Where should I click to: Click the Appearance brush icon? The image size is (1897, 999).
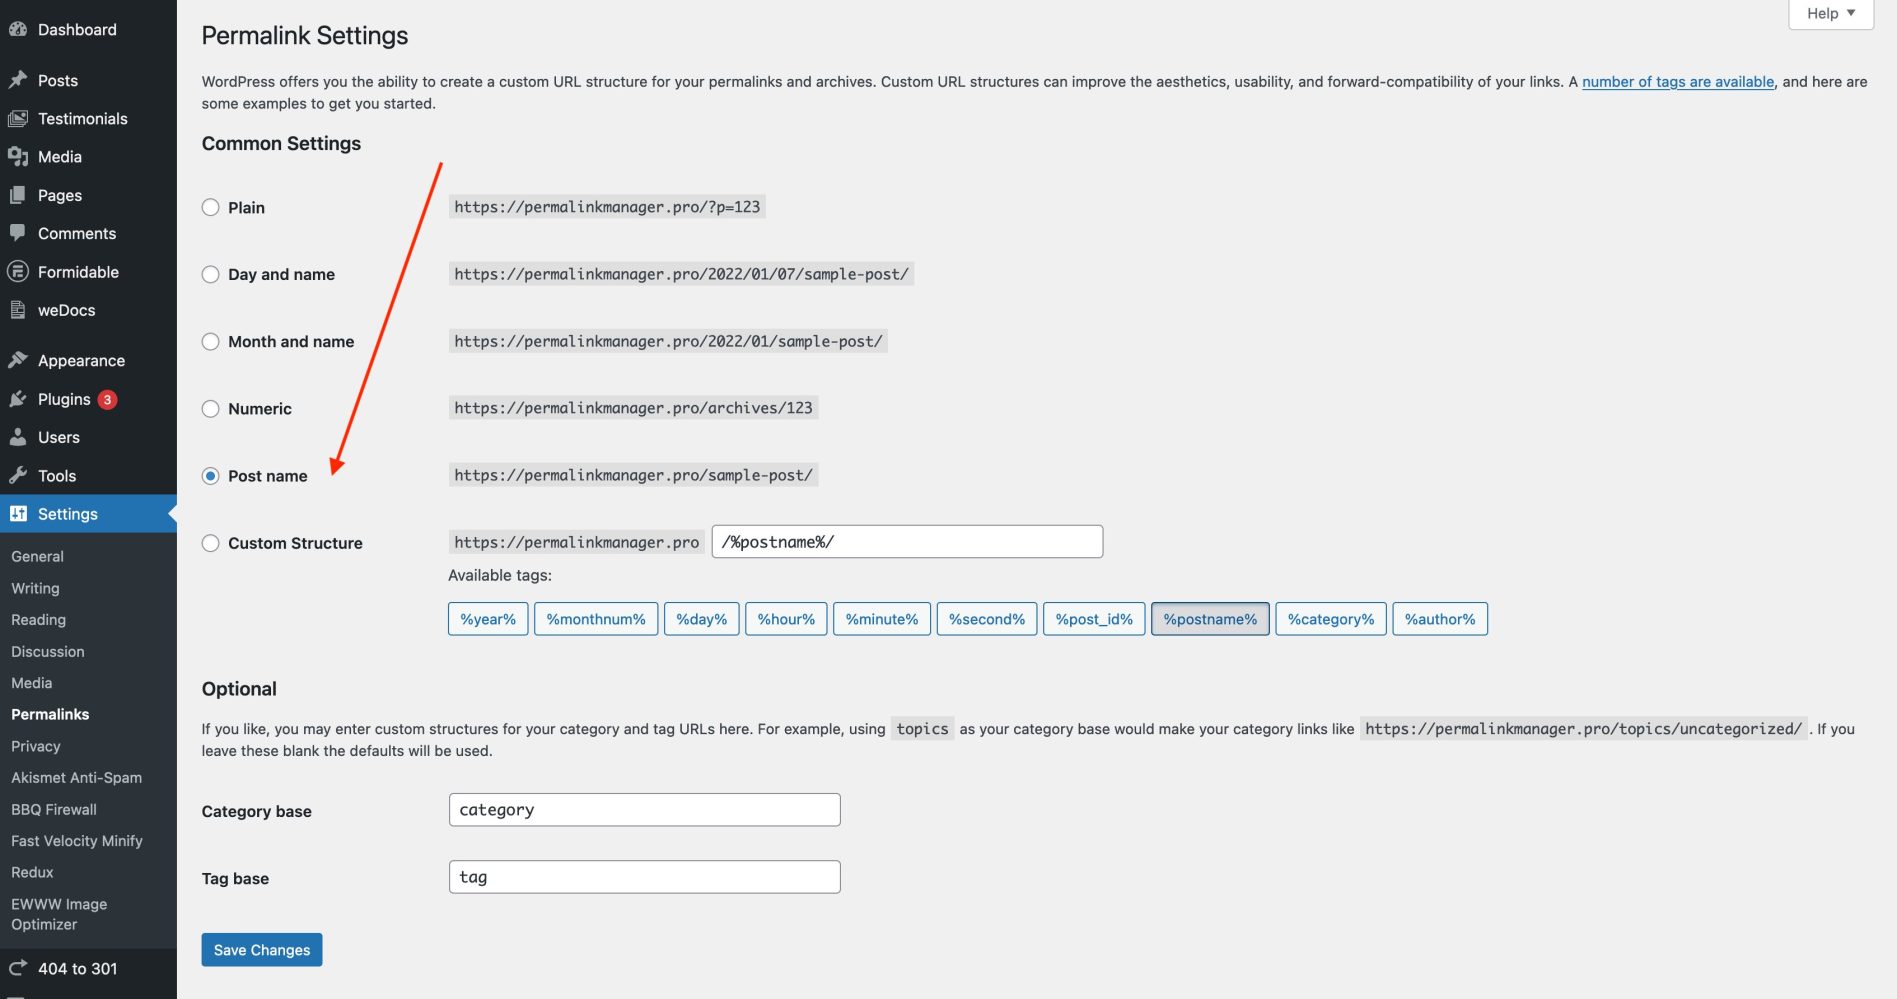point(18,359)
